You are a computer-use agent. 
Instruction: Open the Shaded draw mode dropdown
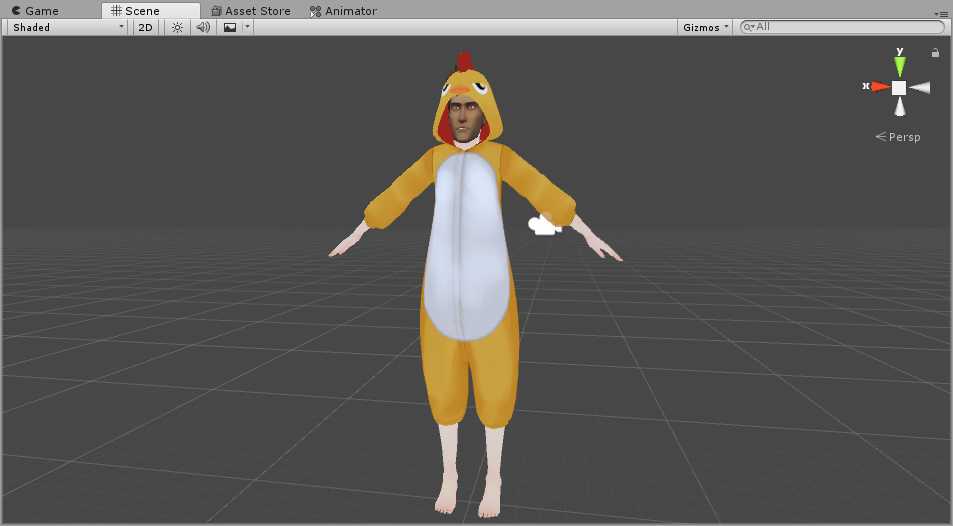(68, 27)
